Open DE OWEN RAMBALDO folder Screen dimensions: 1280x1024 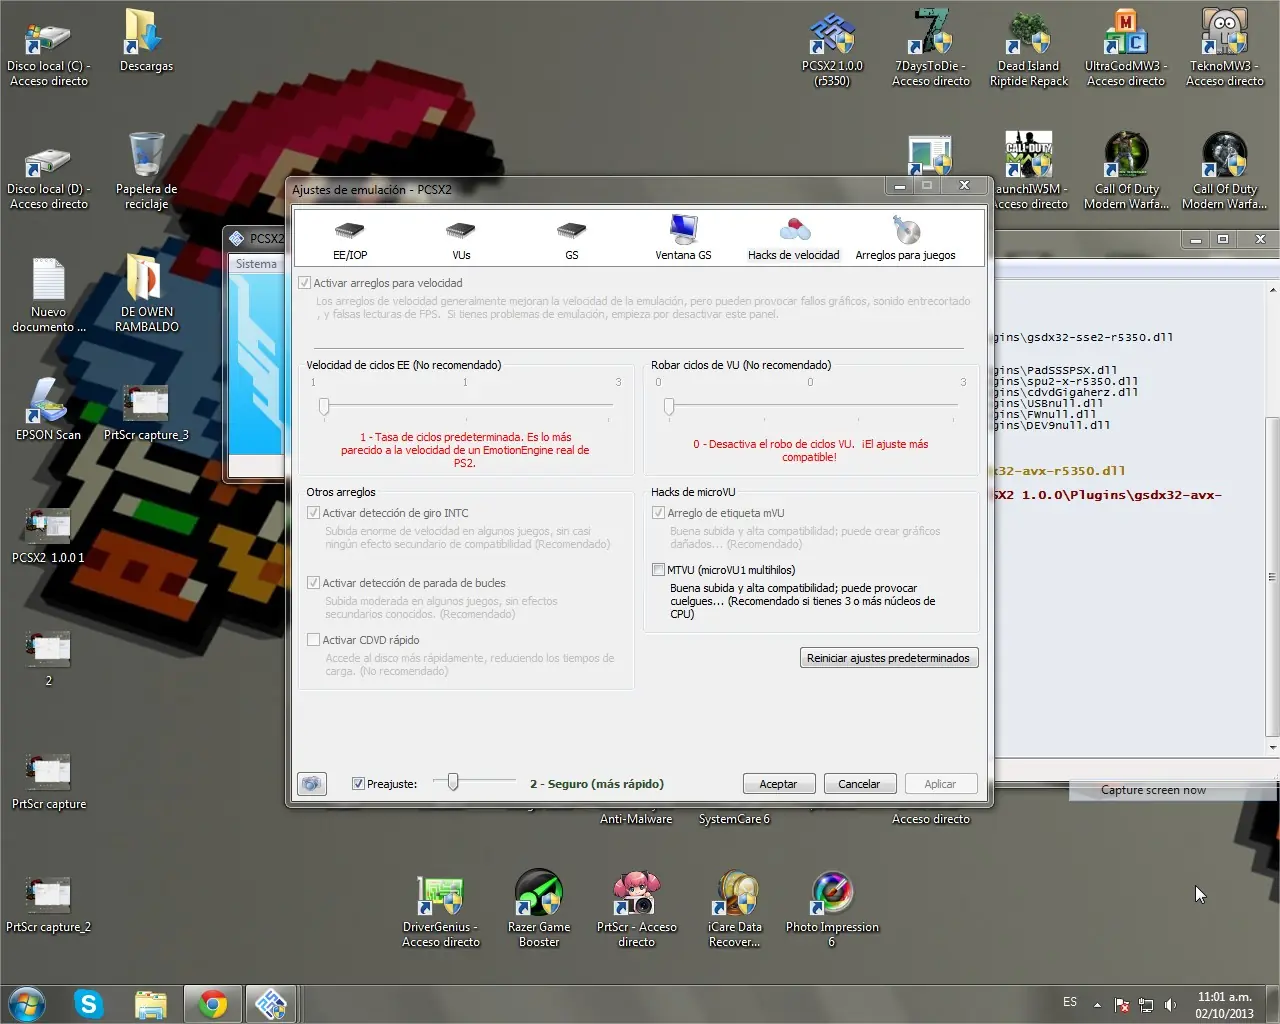pyautogui.click(x=146, y=294)
